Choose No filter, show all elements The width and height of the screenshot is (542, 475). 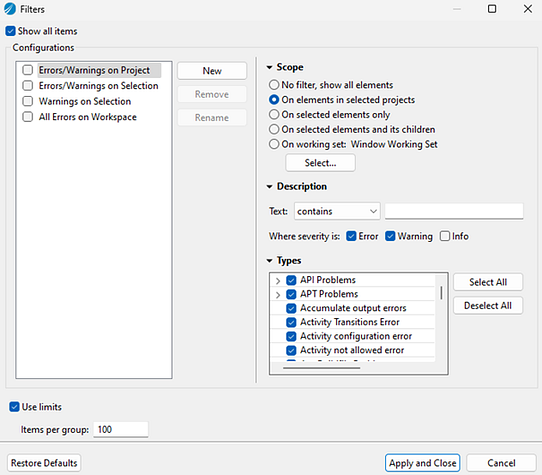point(274,85)
